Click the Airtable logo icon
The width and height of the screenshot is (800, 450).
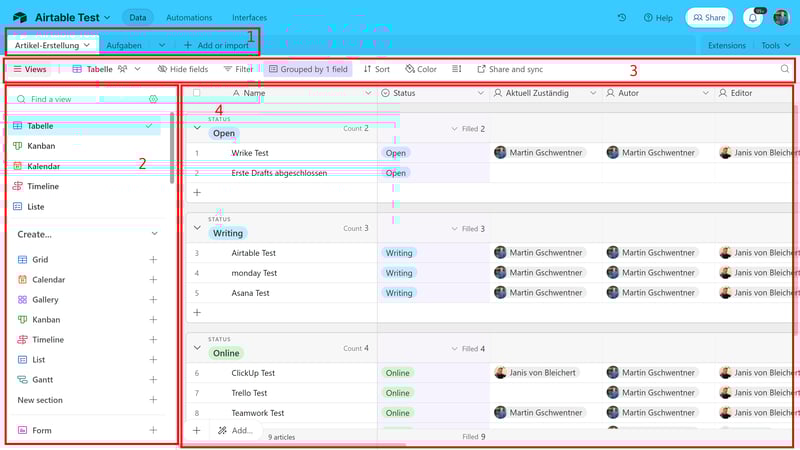coord(20,17)
